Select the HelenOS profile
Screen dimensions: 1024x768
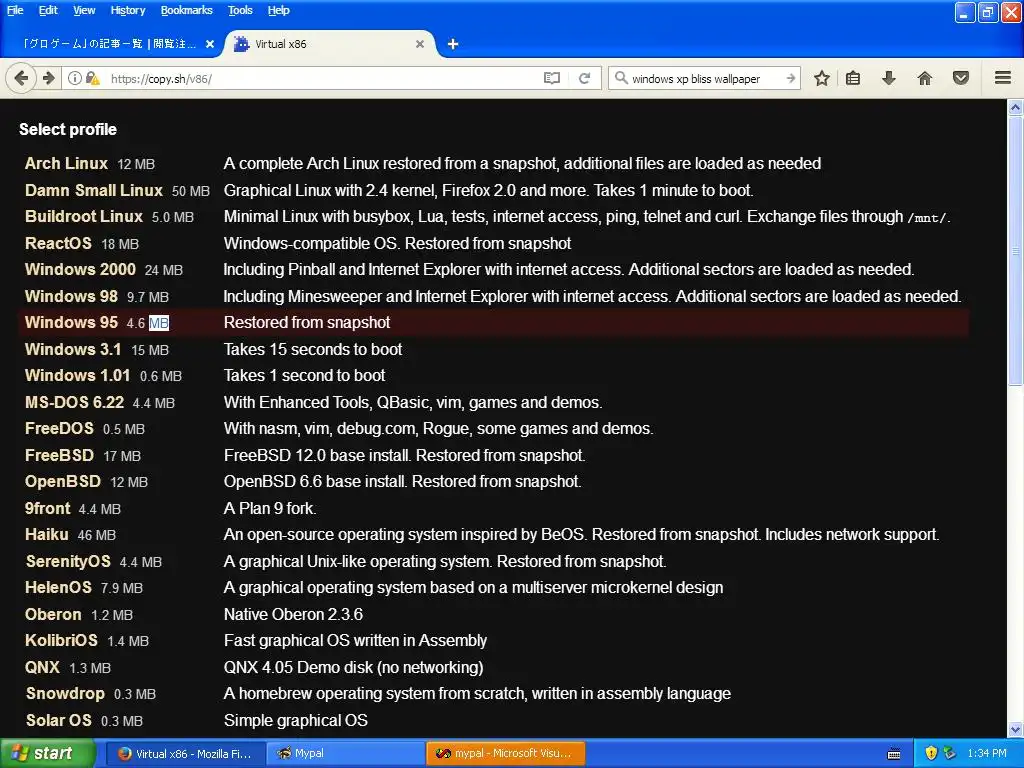(x=58, y=587)
